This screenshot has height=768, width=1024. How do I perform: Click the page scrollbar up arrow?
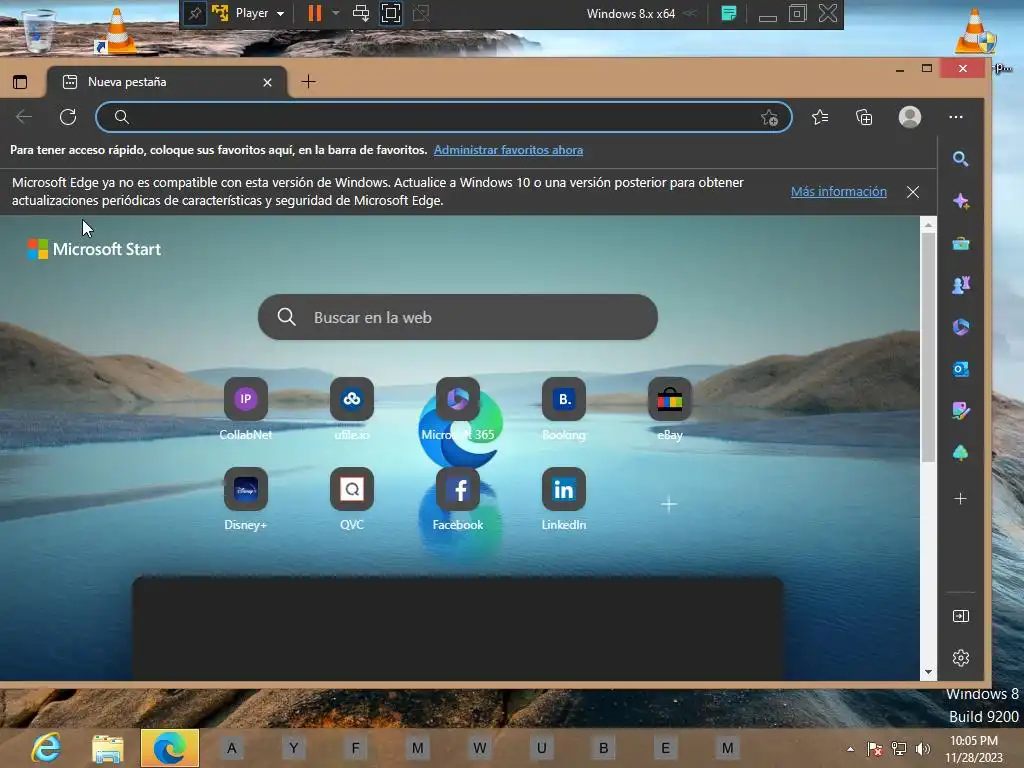click(x=928, y=225)
